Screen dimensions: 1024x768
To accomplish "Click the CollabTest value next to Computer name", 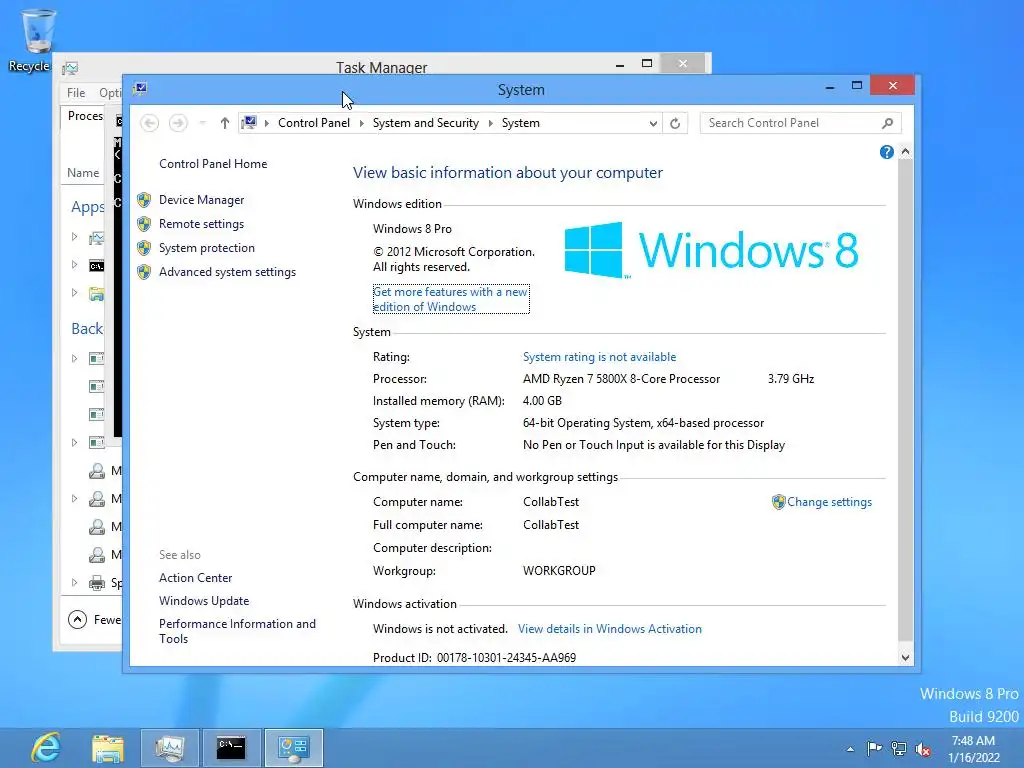I will pyautogui.click(x=551, y=502).
